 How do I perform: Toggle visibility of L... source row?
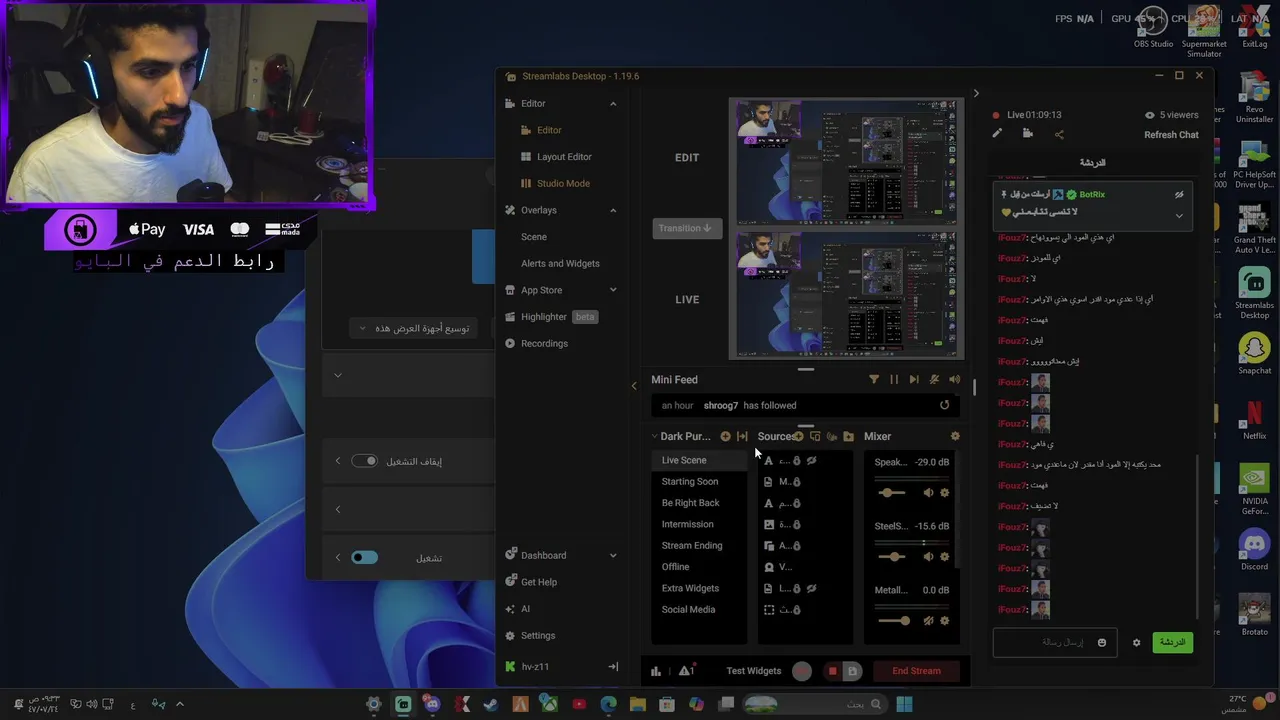click(x=811, y=589)
